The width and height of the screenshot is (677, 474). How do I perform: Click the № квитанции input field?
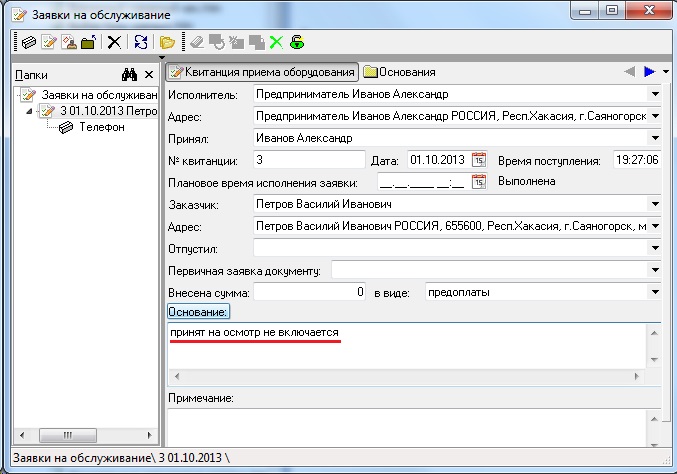point(309,160)
